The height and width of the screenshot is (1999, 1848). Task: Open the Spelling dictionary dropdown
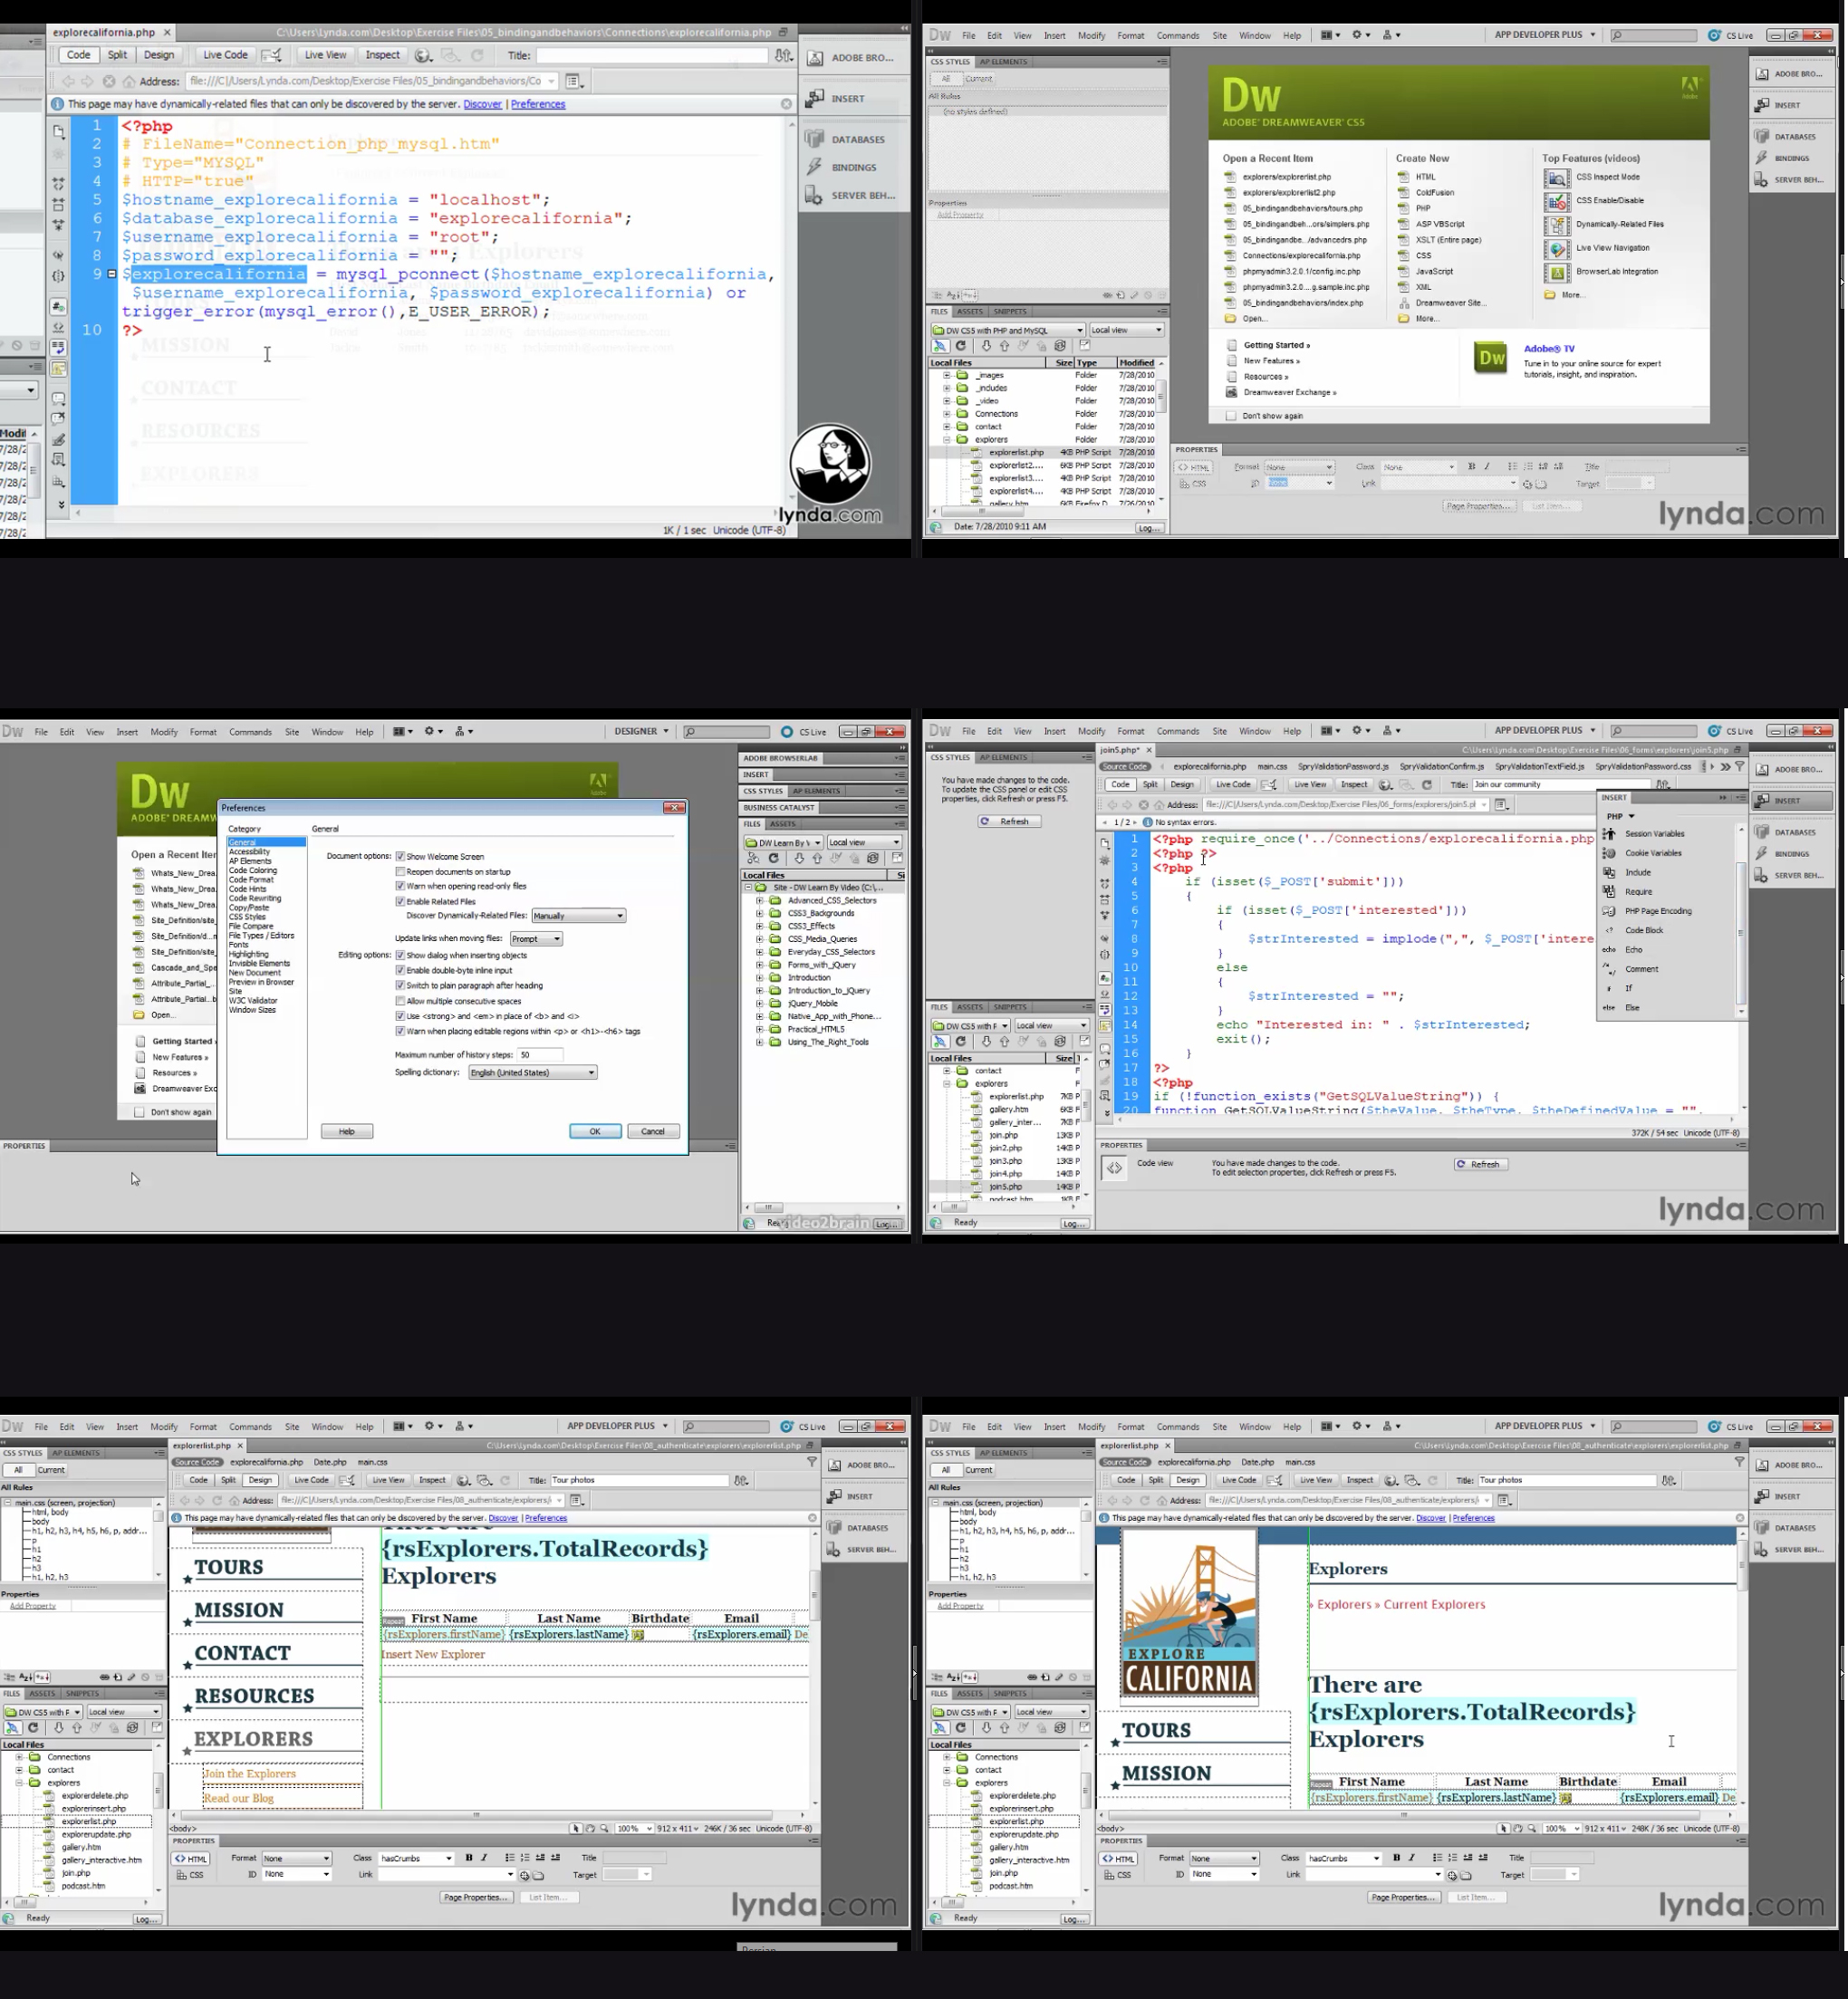pyautogui.click(x=533, y=1072)
